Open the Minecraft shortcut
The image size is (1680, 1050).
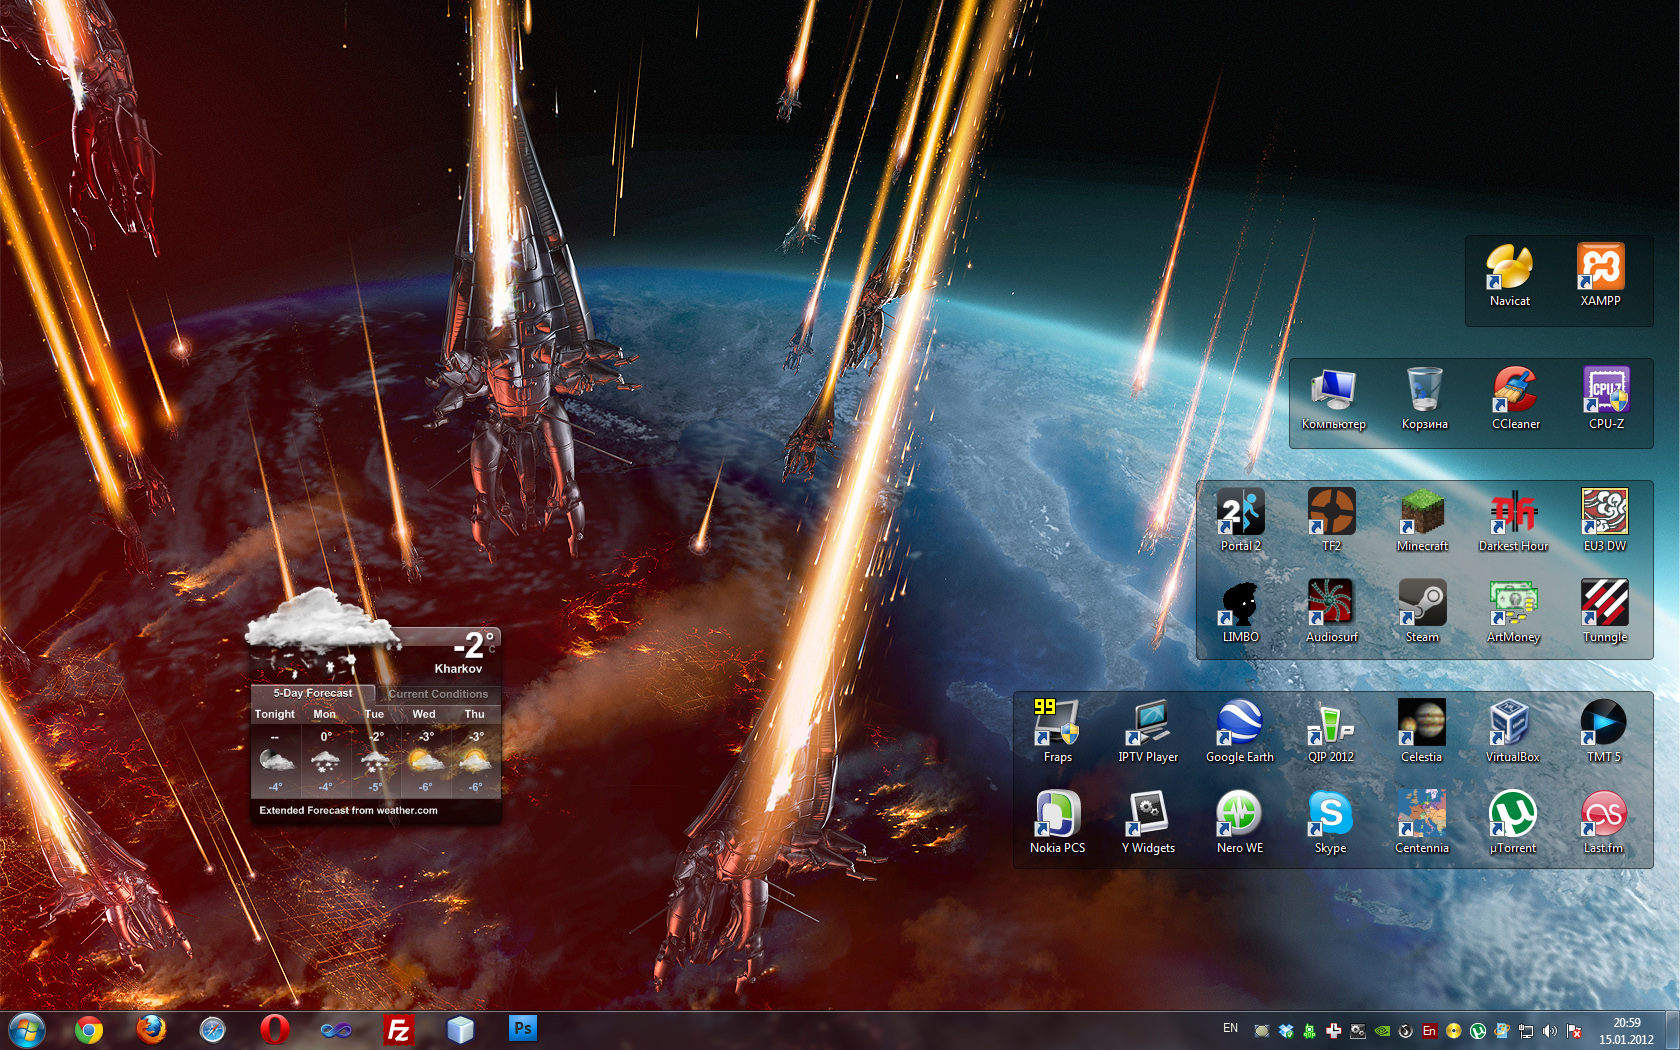[x=1422, y=520]
